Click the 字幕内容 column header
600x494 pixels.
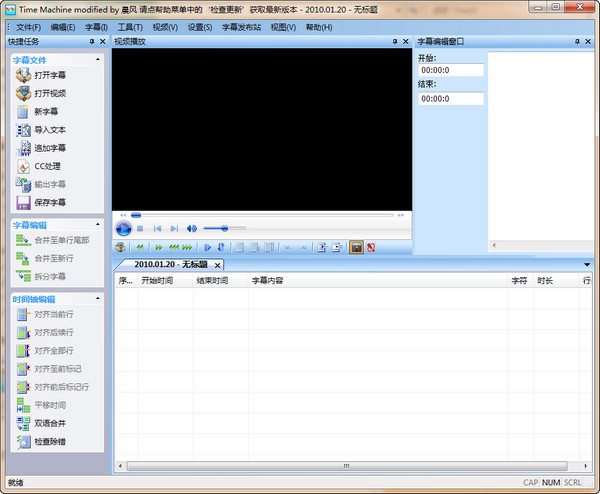[x=267, y=281]
